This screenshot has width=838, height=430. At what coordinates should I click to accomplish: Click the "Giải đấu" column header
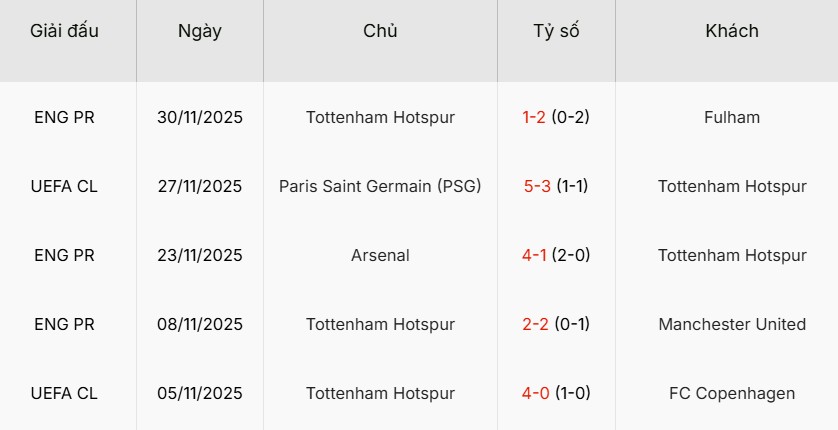65,31
